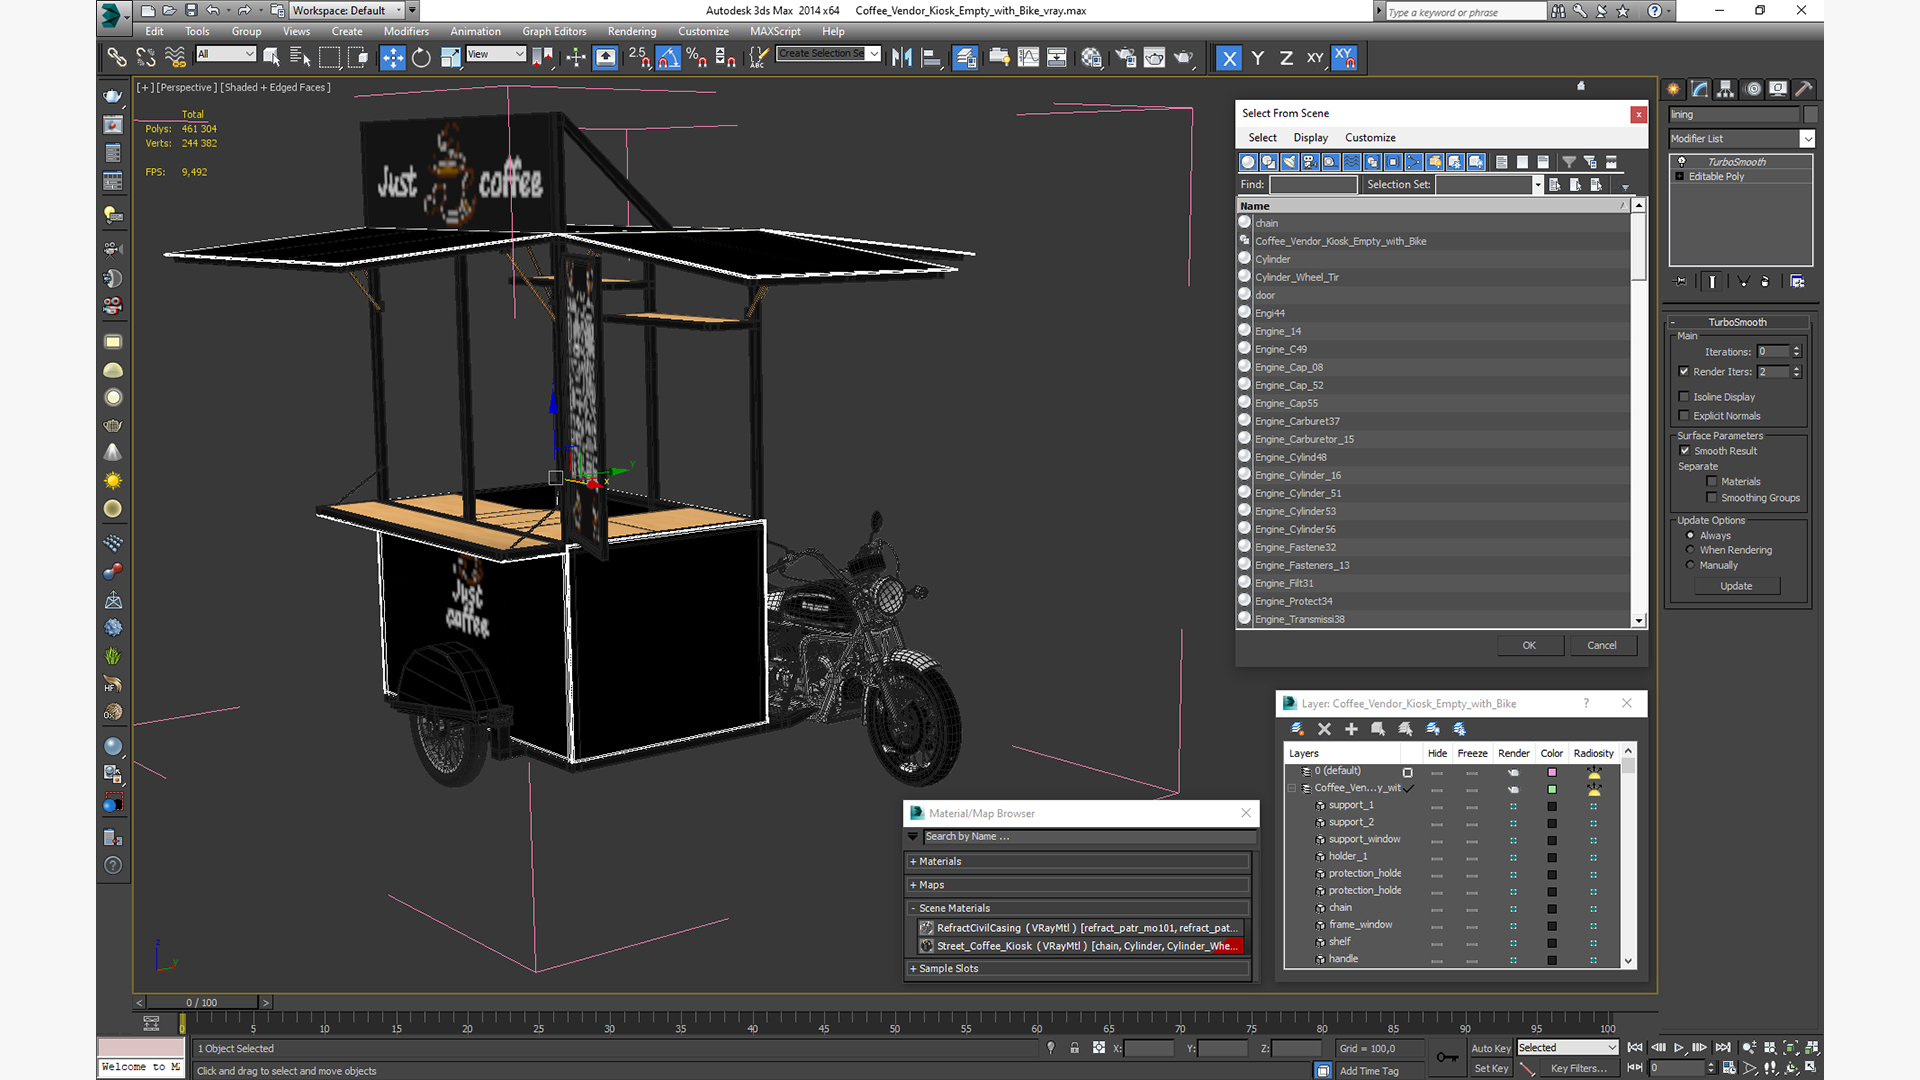
Task: Open the Select by Name tool
Action: [300, 58]
